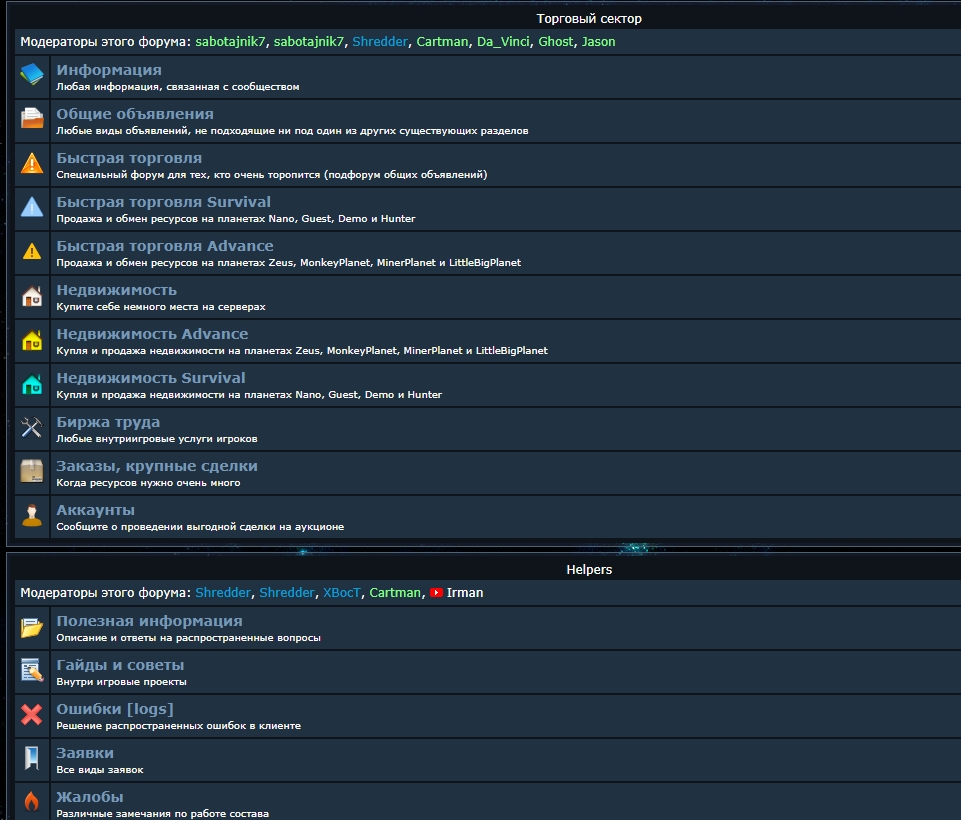
Task: View moderator Da_Vinci's profile
Action: click(x=503, y=42)
